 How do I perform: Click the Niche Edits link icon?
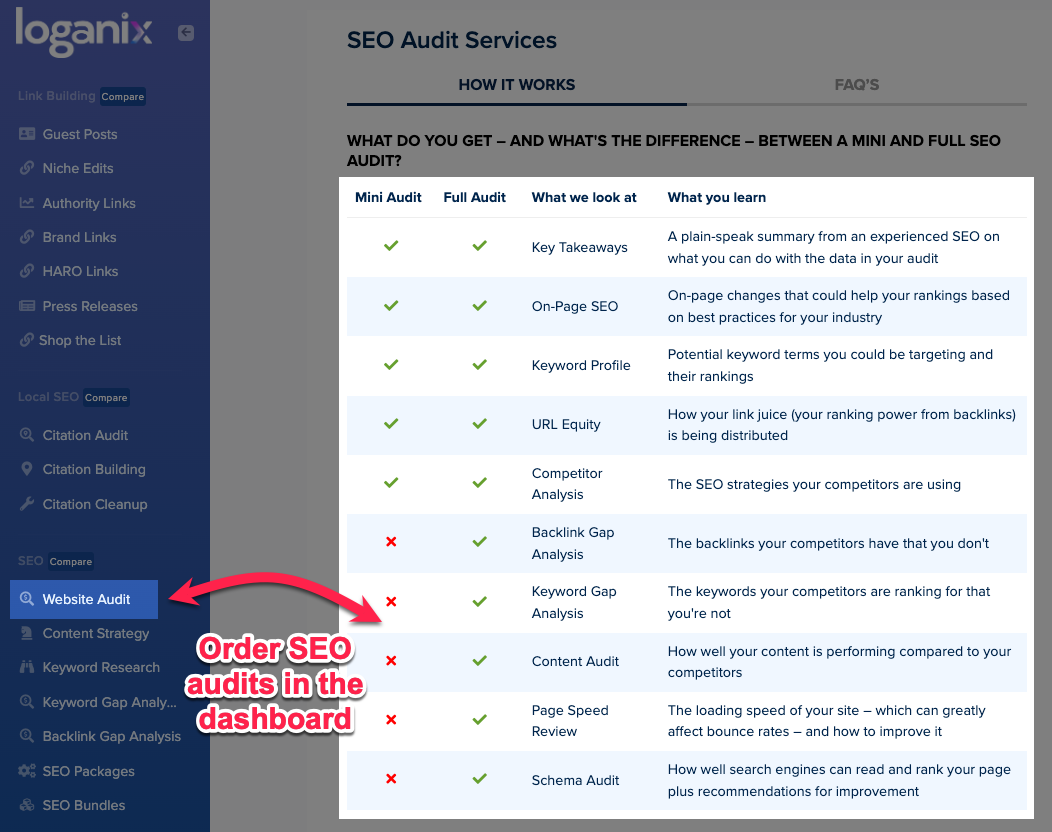click(x=27, y=168)
